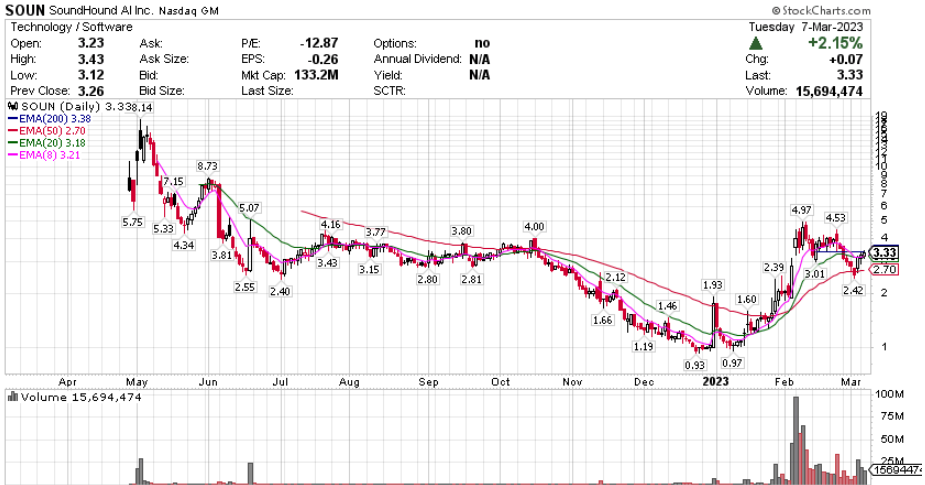Click the 2.39 price label

point(774,267)
